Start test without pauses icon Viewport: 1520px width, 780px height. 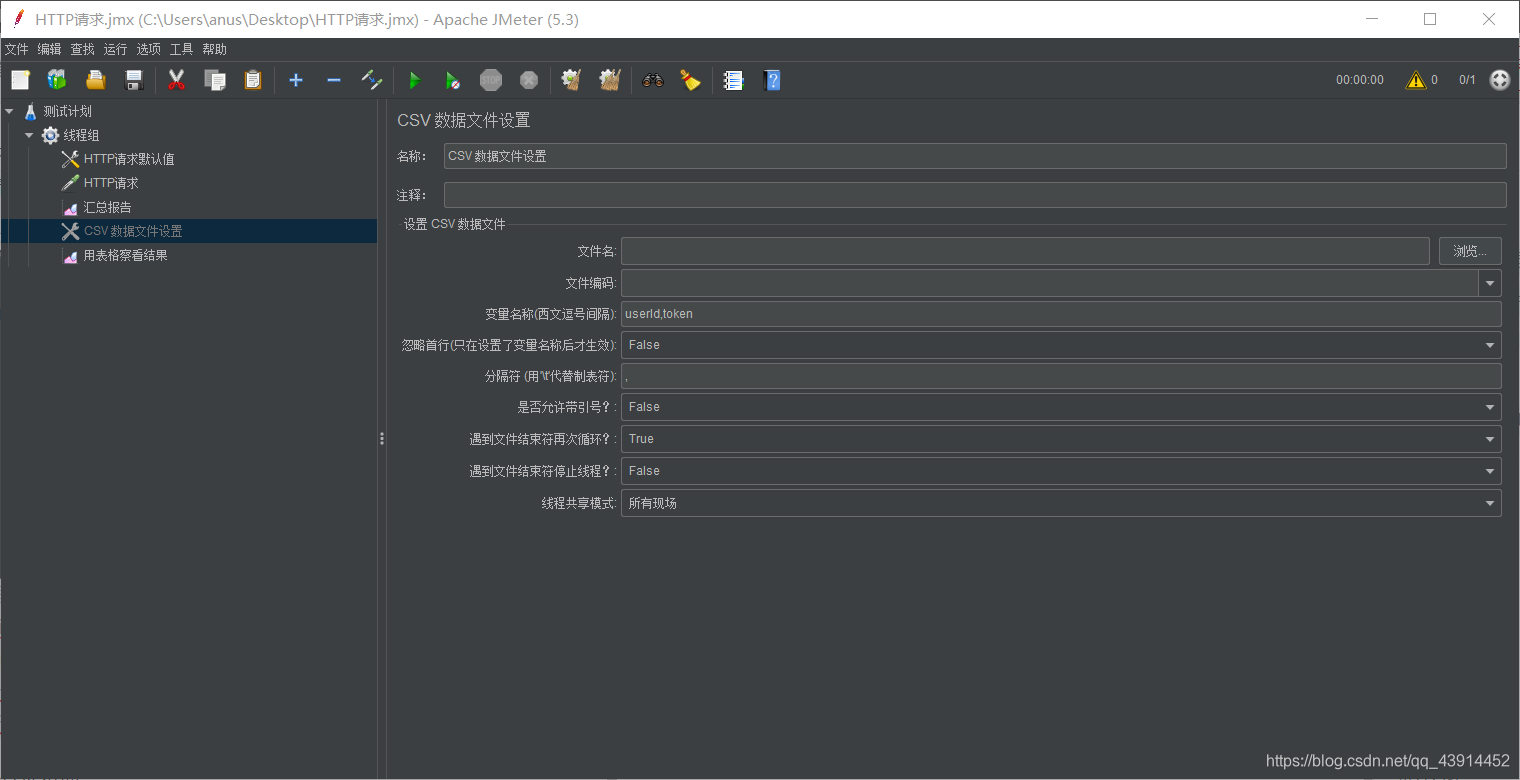tap(453, 80)
